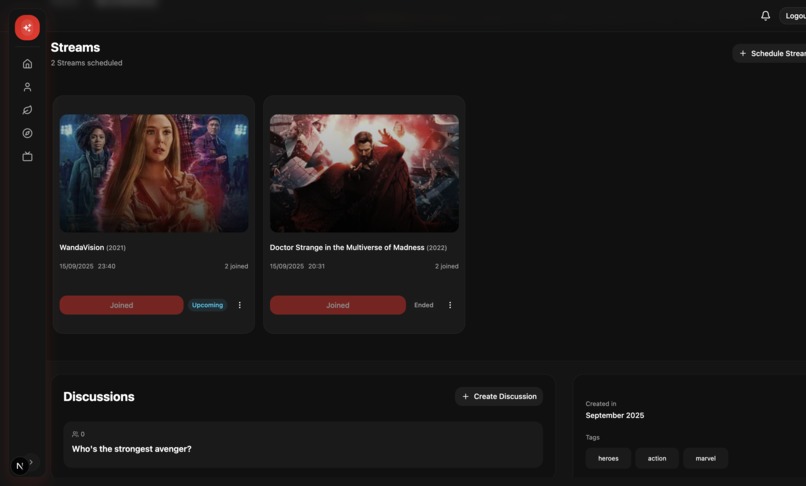
Task: Click the 15/09/2025 20:31 date text
Action: pos(297,266)
